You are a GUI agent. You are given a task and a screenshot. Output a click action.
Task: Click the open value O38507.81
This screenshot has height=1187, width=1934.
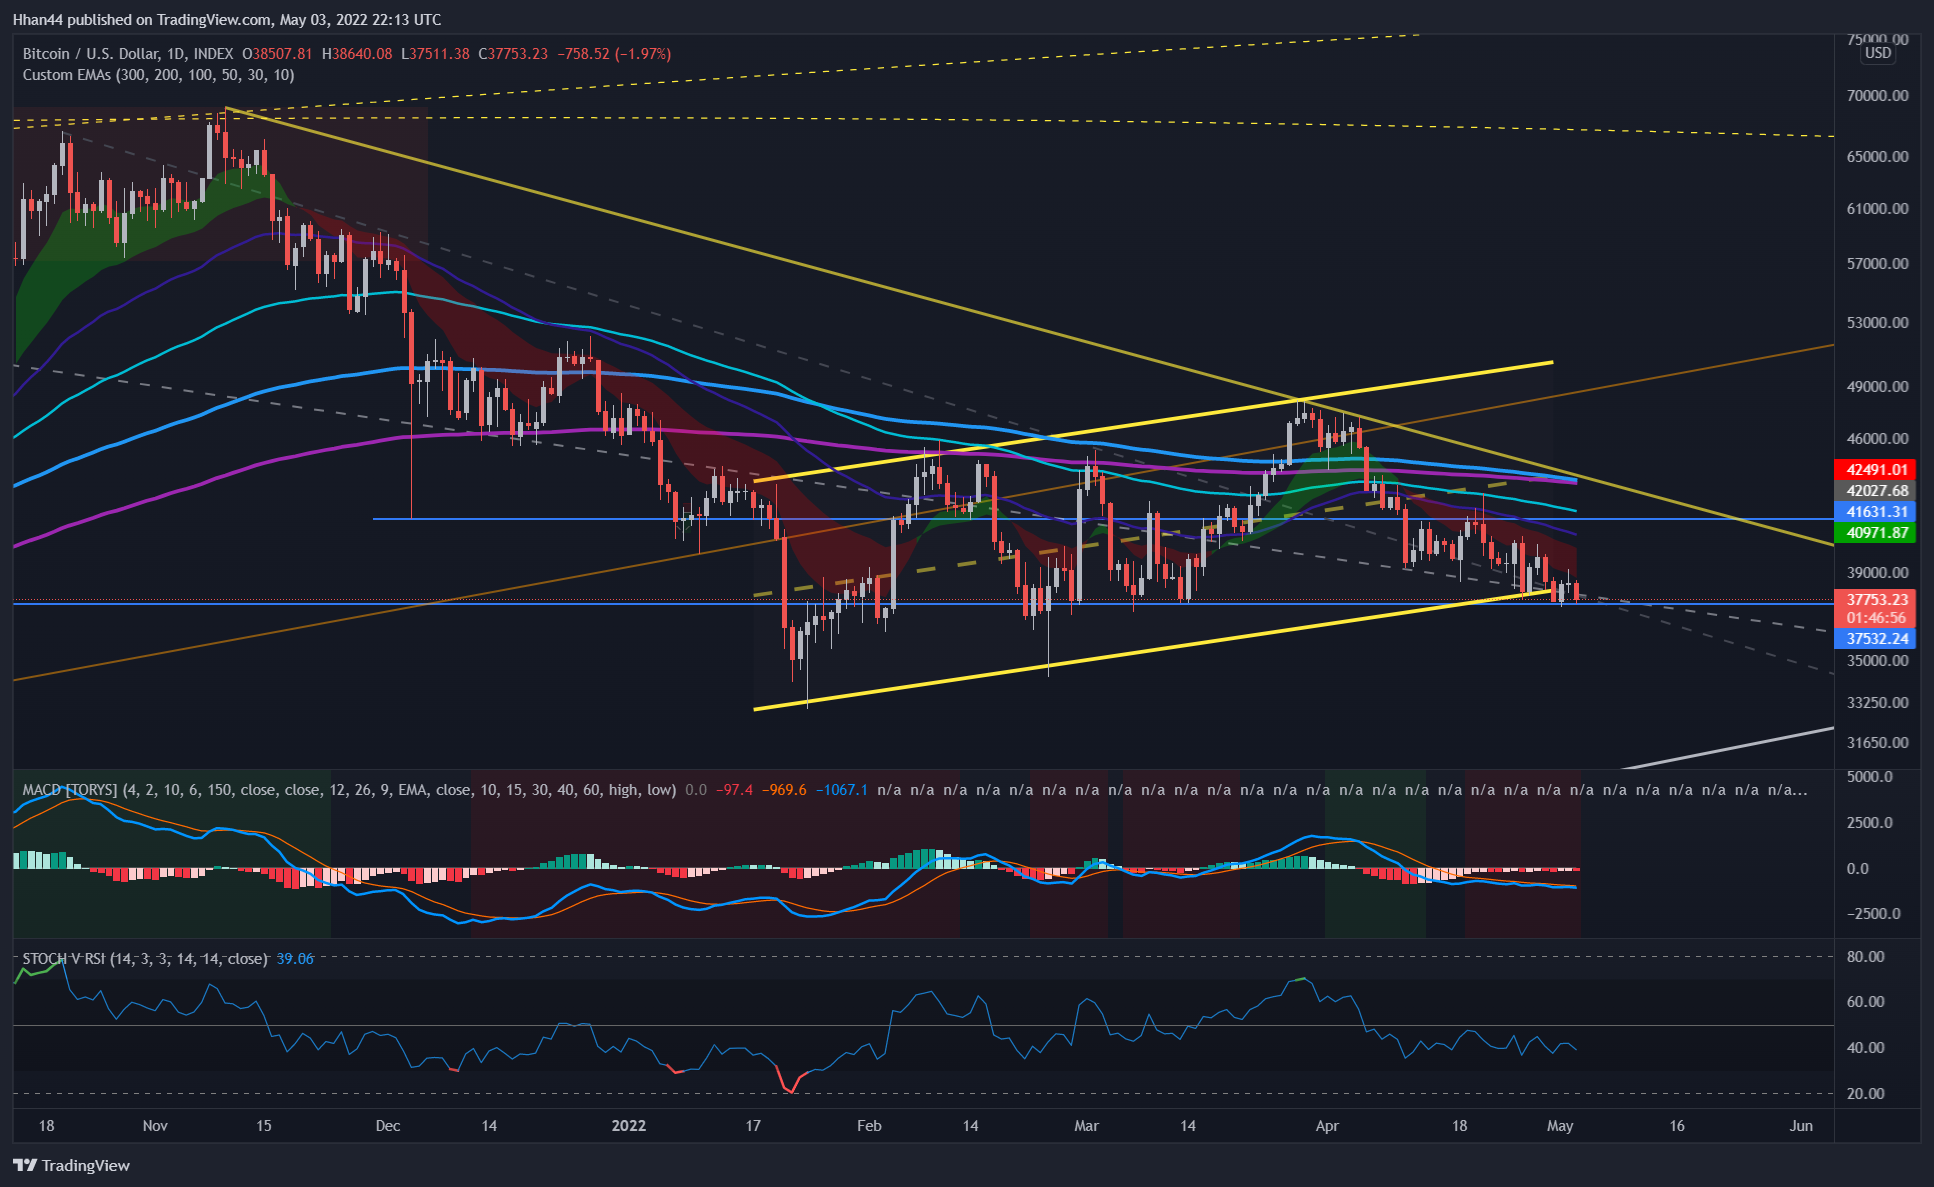(x=277, y=54)
